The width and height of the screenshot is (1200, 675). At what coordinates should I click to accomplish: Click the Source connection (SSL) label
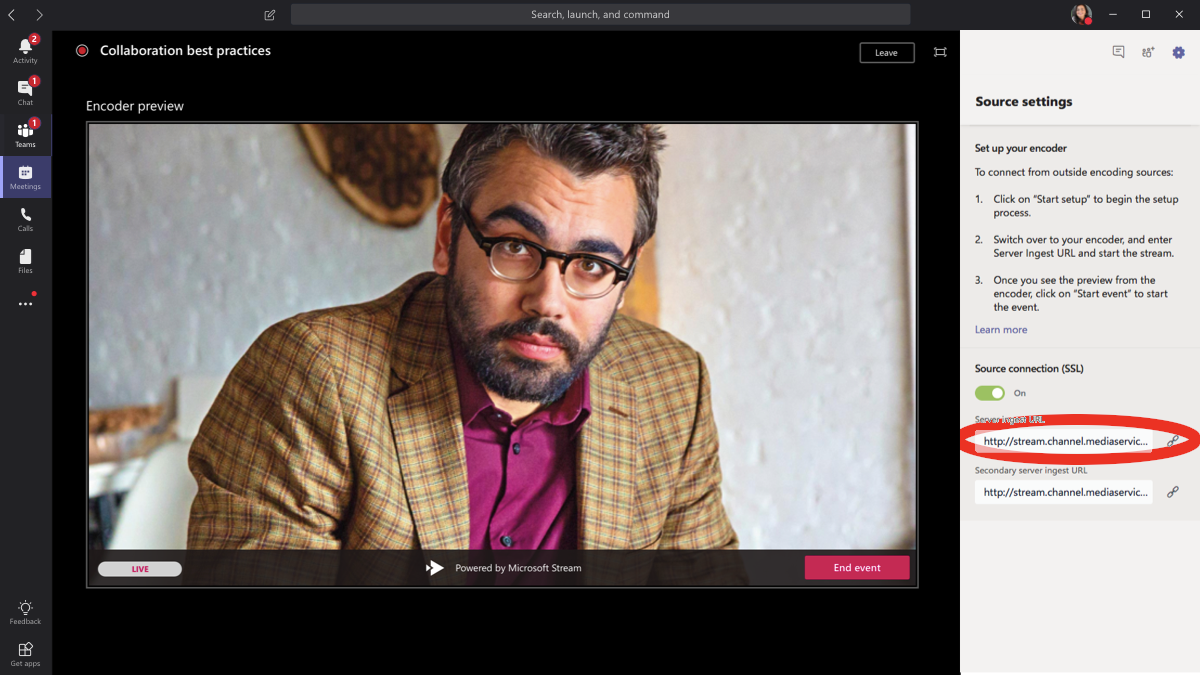1029,368
